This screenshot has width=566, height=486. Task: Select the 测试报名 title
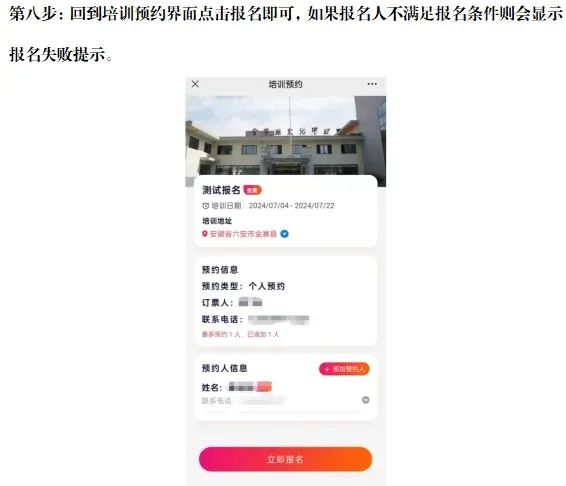221,190
